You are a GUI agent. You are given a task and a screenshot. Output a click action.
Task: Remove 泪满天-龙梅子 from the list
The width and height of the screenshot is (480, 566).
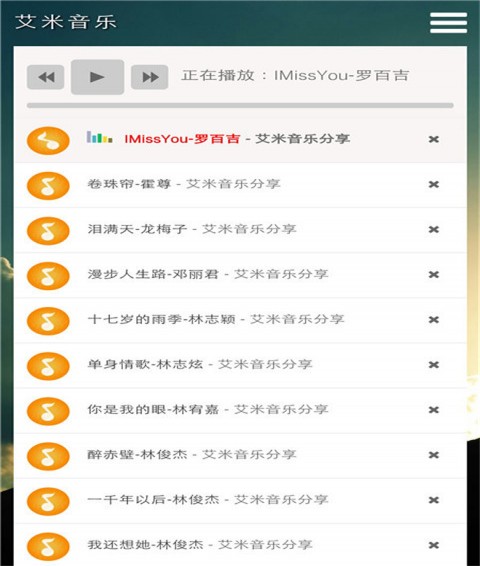433,230
